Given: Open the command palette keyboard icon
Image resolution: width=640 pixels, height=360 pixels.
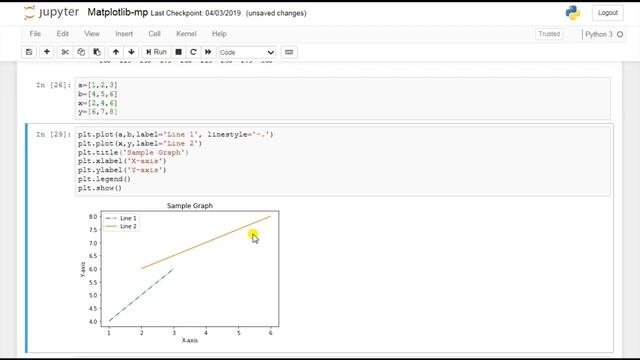Looking at the screenshot, I should 289,52.
